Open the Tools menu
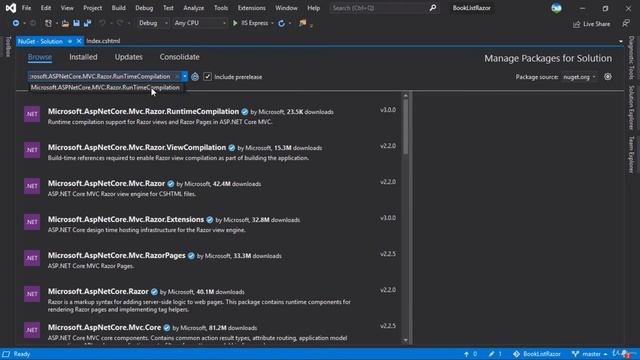Viewport: 640px width, 360px height. tap(221, 8)
